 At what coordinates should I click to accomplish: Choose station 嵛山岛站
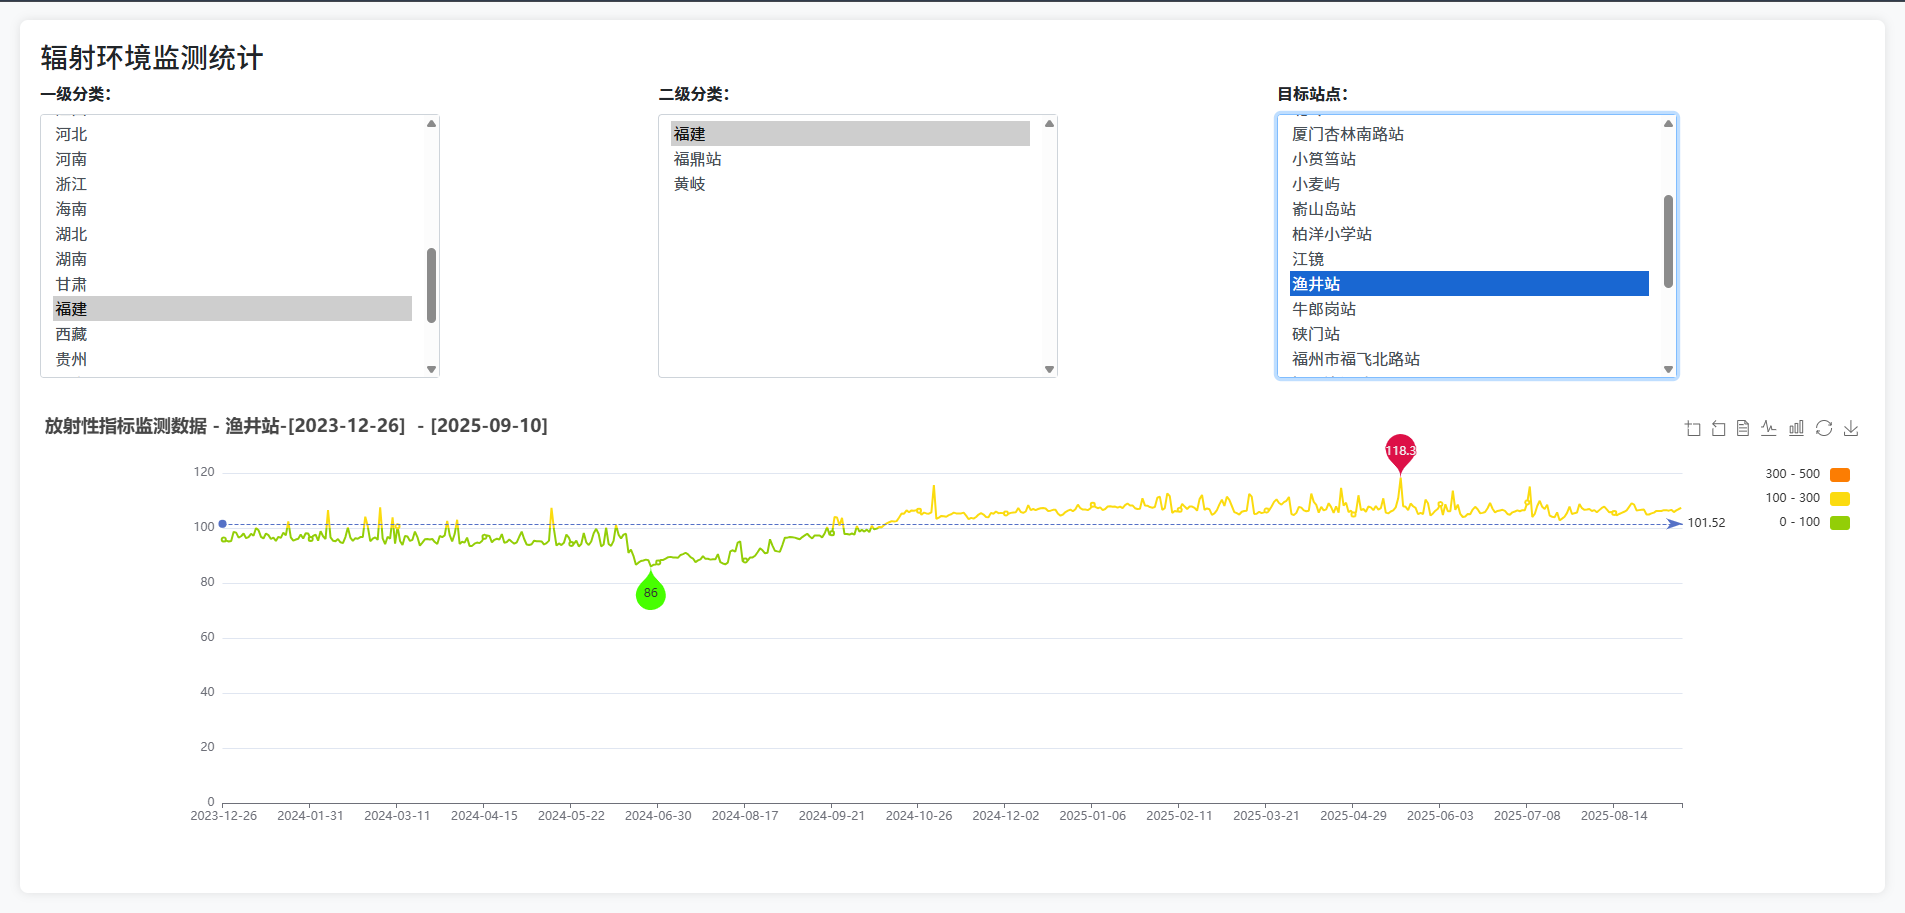pyautogui.click(x=1469, y=209)
